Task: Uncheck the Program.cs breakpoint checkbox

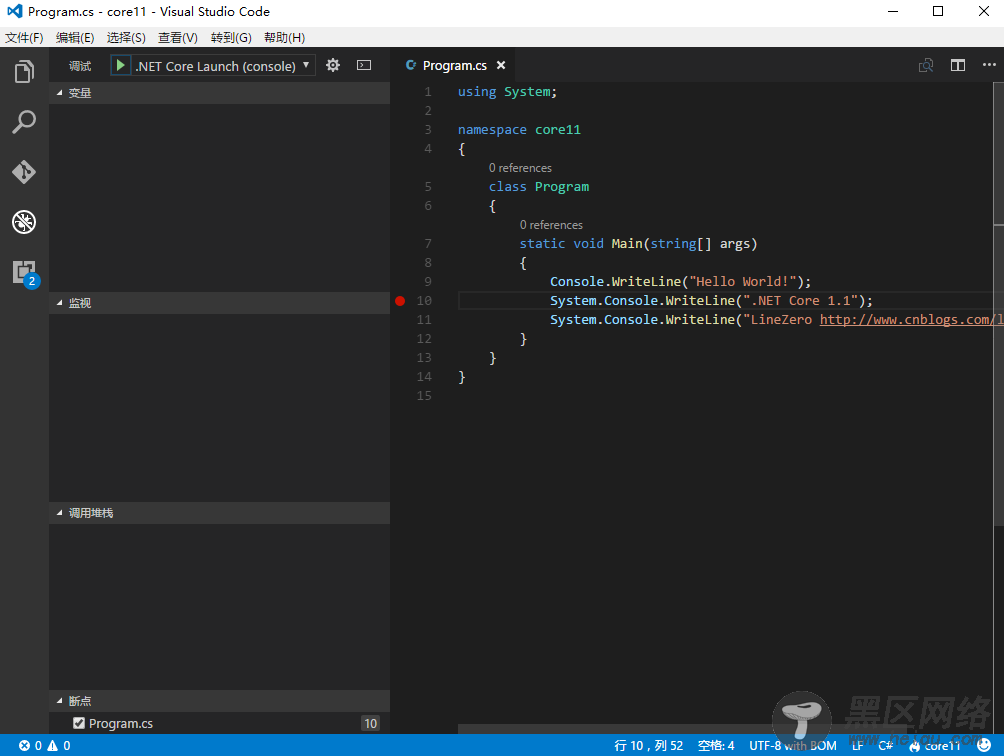Action: click(79, 723)
